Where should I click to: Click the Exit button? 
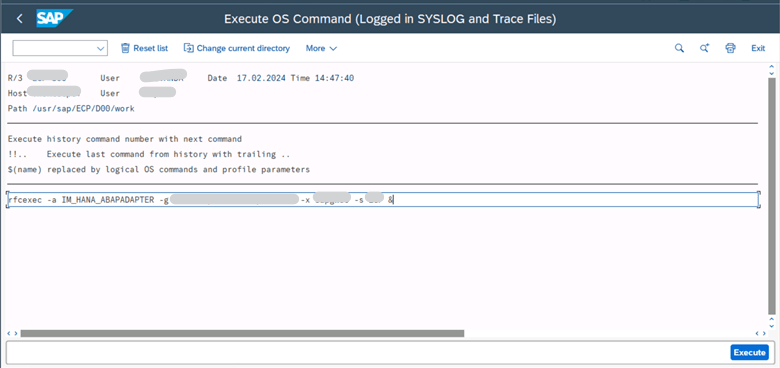pos(758,48)
